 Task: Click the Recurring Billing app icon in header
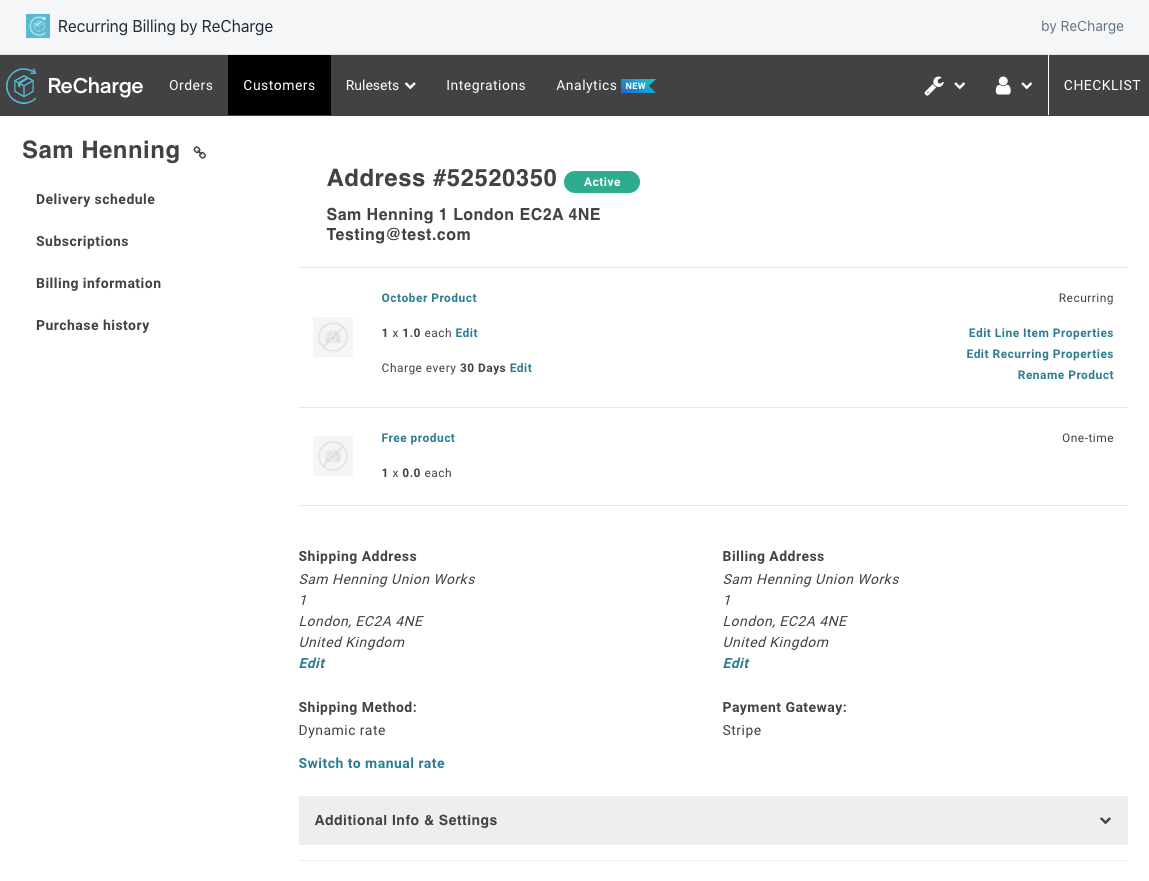pyautogui.click(x=38, y=27)
